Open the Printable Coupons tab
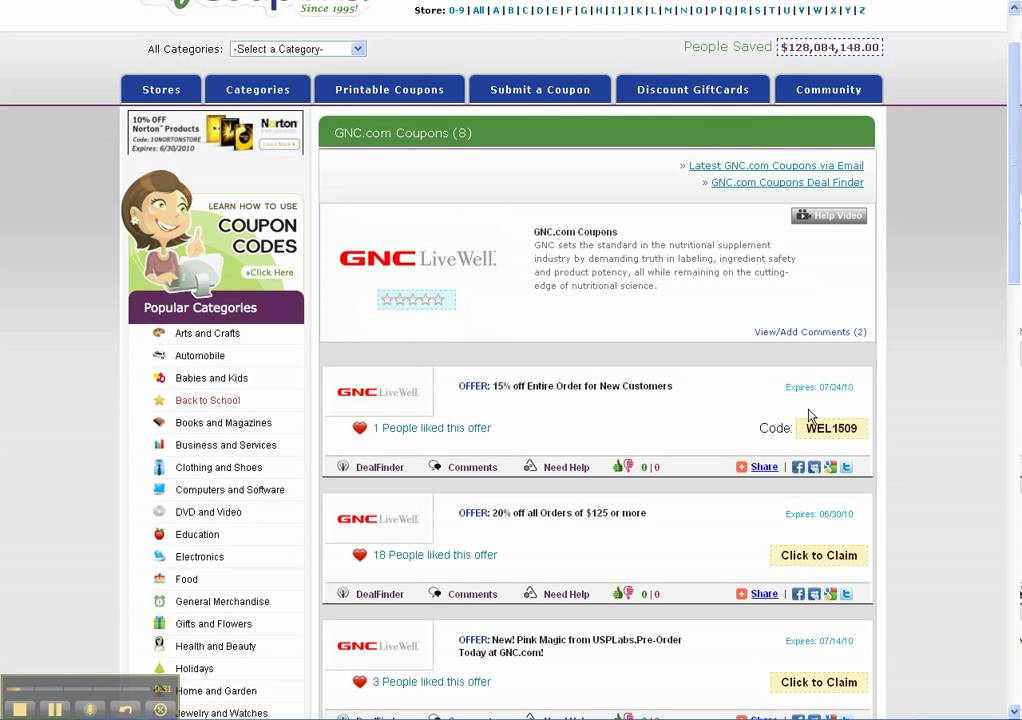 [390, 89]
